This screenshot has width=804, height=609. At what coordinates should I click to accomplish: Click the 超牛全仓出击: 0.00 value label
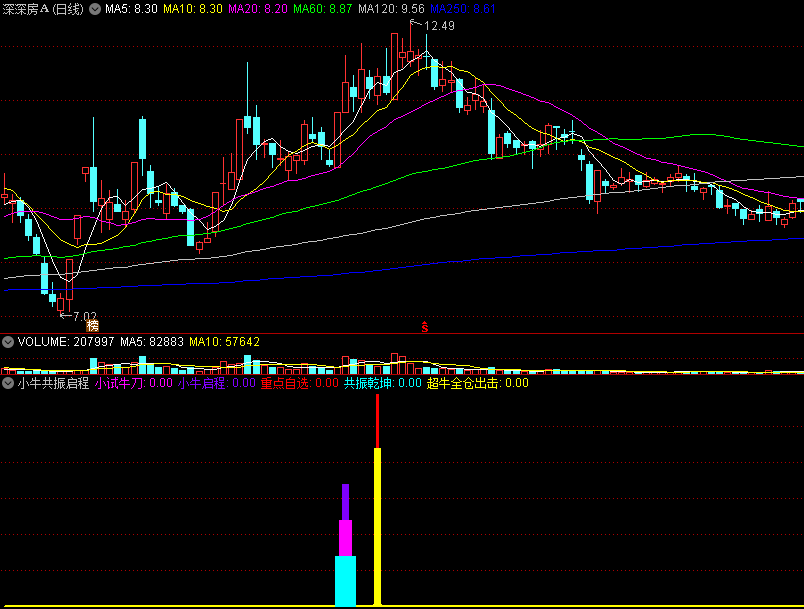click(x=478, y=383)
